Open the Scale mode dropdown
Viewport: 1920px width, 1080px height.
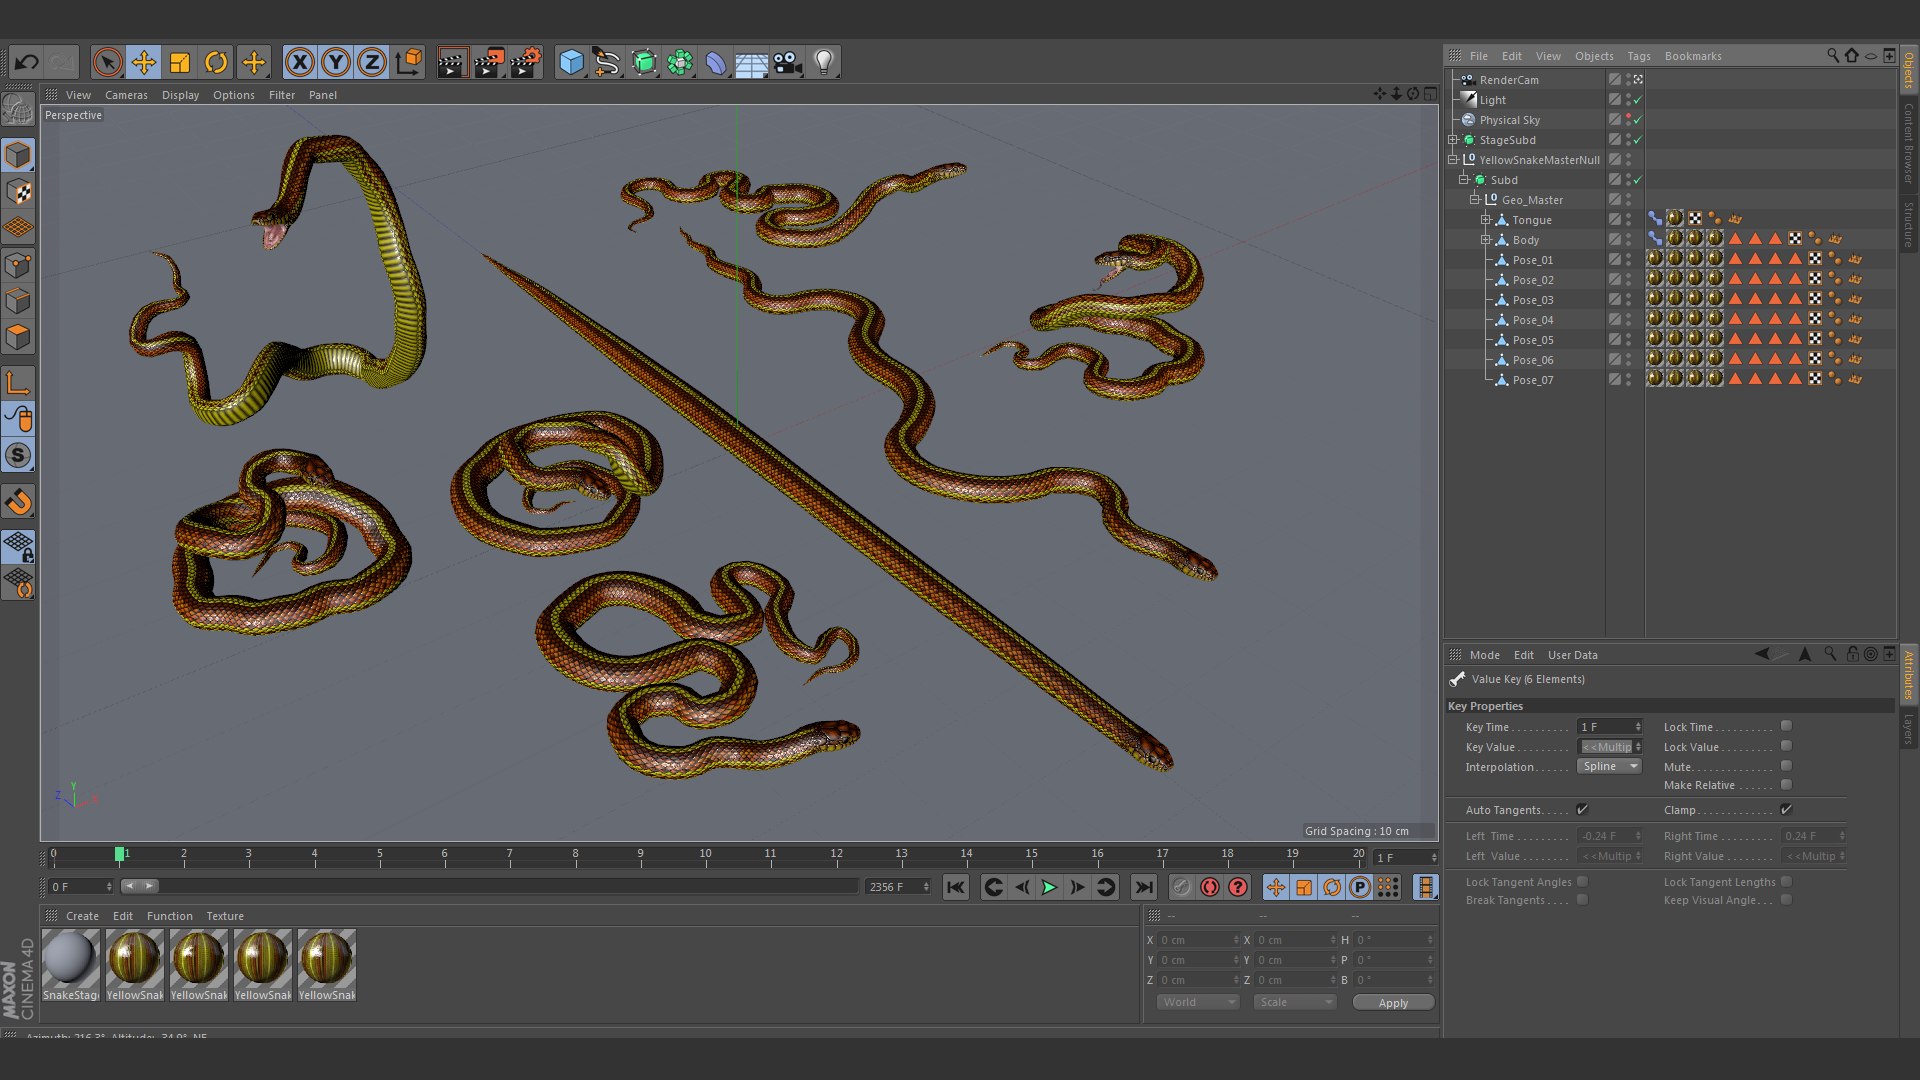(1295, 1002)
